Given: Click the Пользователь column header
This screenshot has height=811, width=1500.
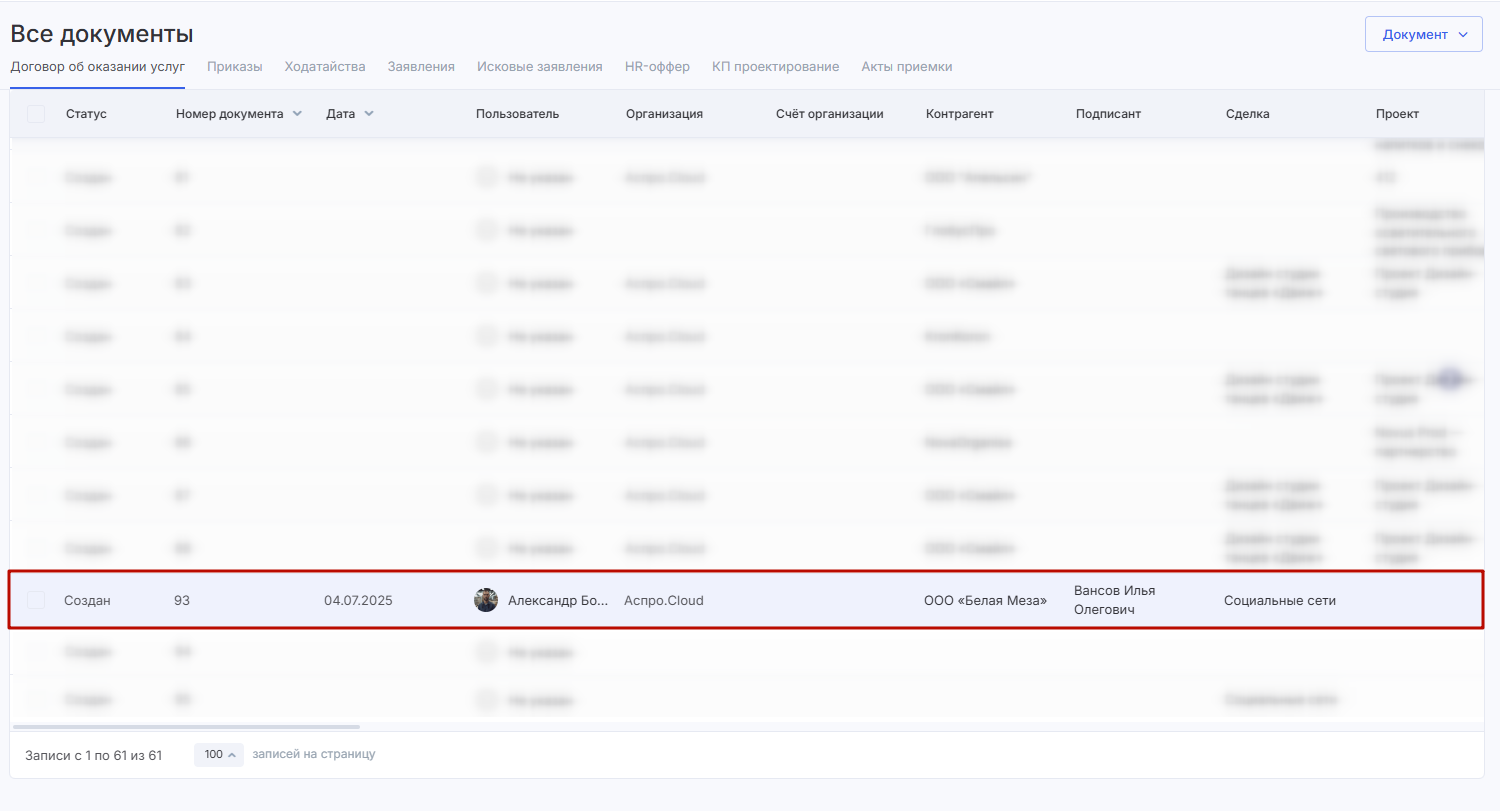Looking at the screenshot, I should 518,114.
